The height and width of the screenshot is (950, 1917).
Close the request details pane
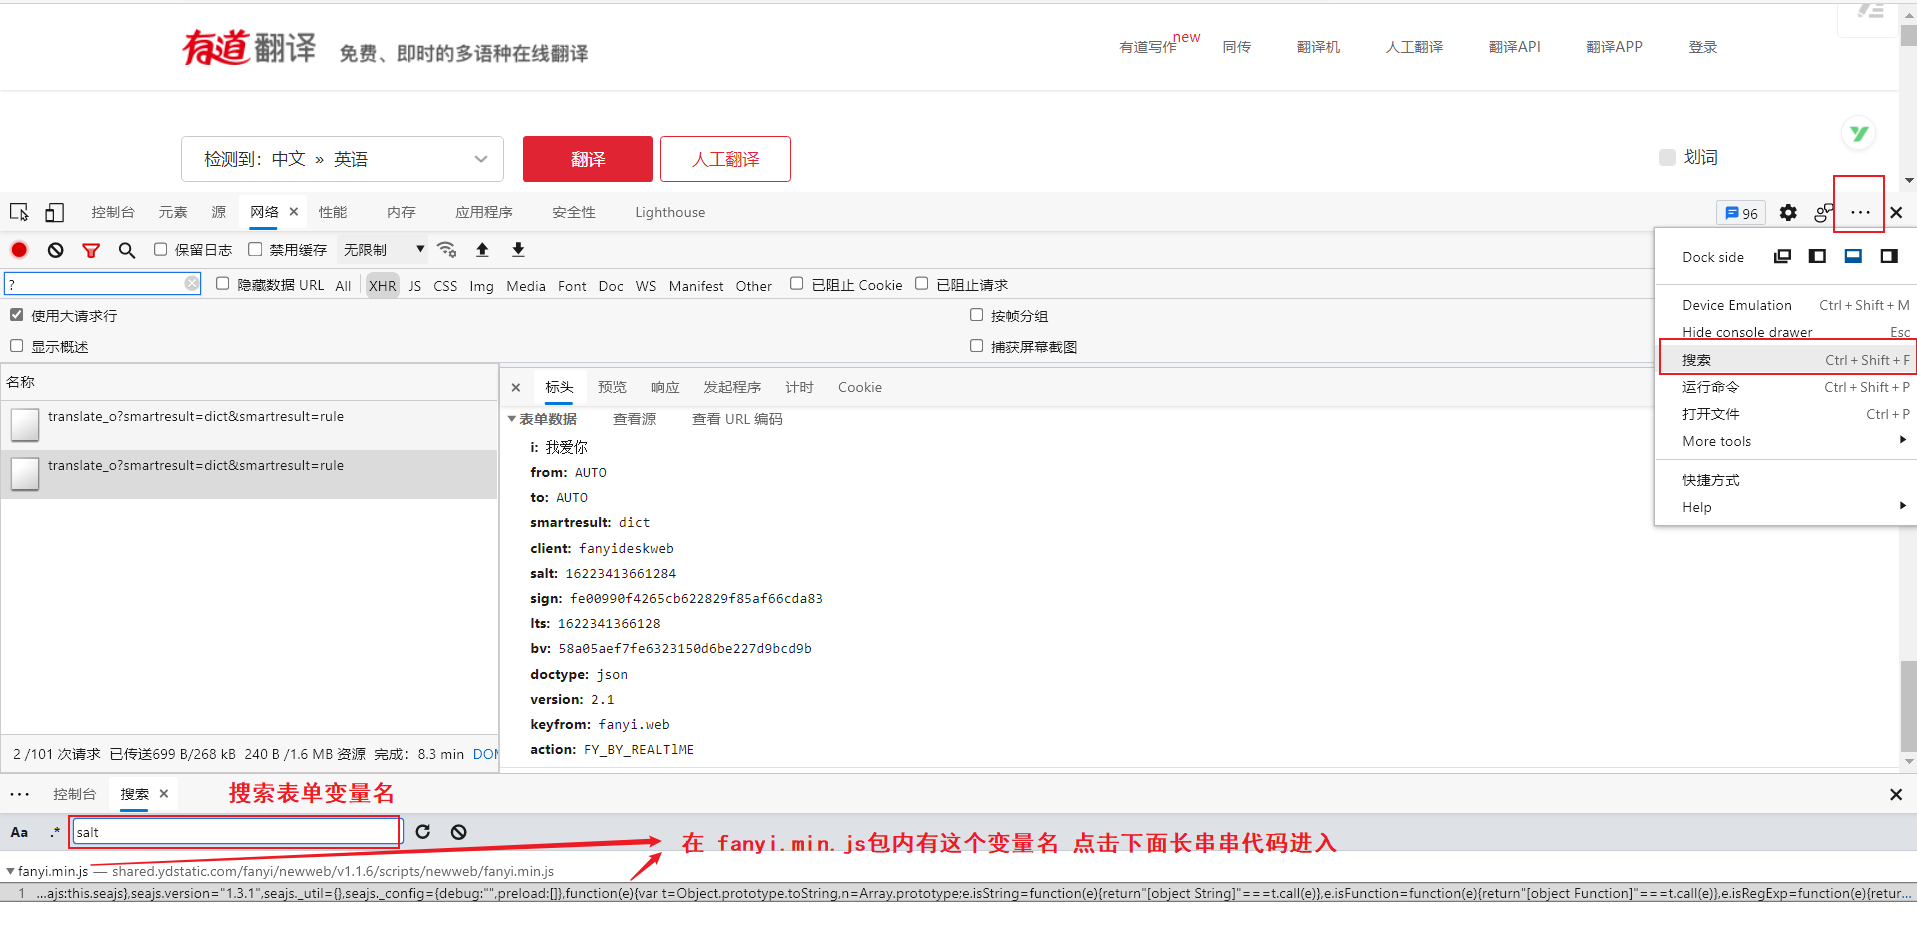pos(516,388)
